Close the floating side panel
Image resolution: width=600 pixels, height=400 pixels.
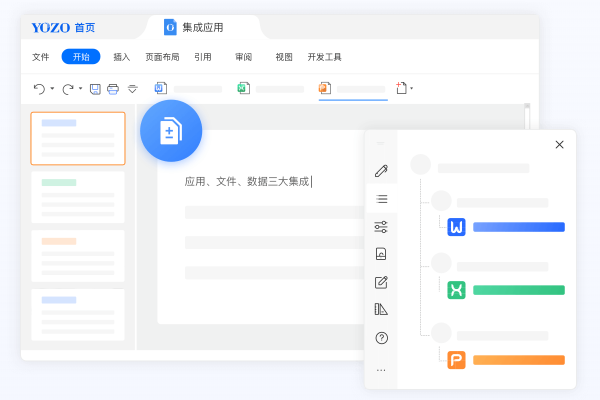click(x=559, y=145)
